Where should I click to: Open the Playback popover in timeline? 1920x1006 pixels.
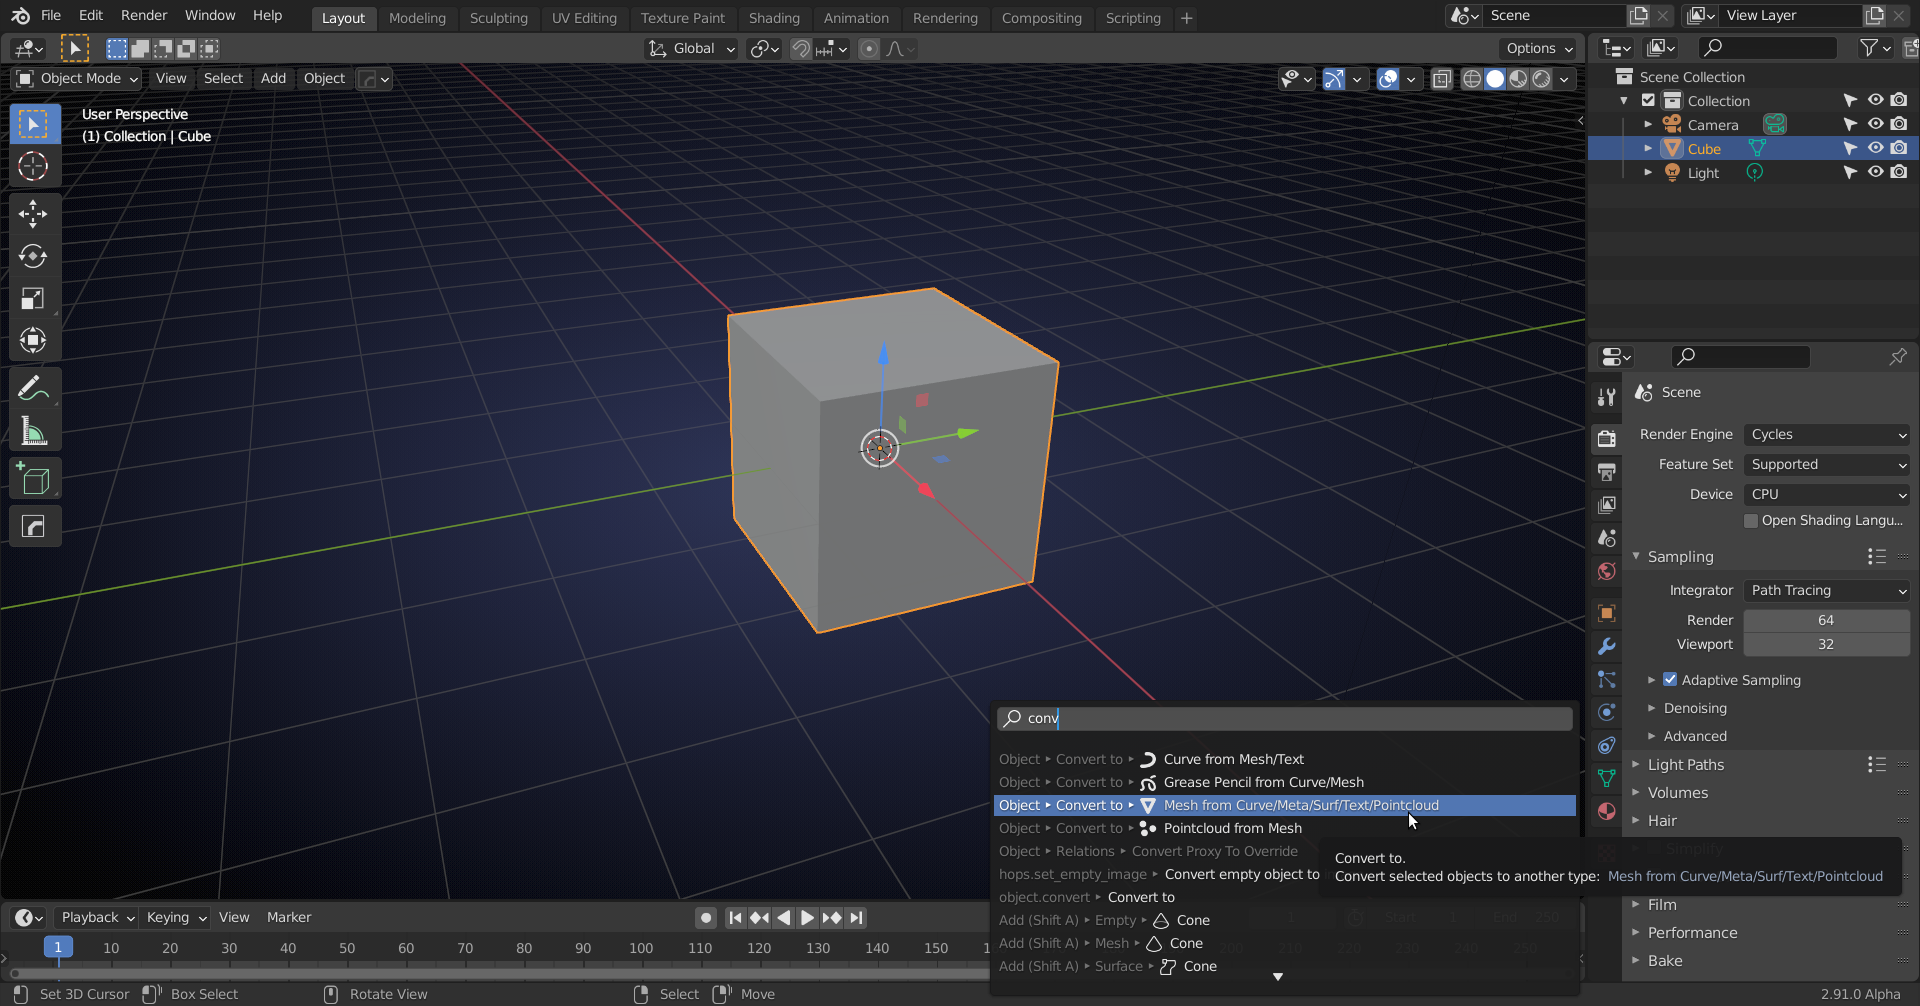coord(97,917)
